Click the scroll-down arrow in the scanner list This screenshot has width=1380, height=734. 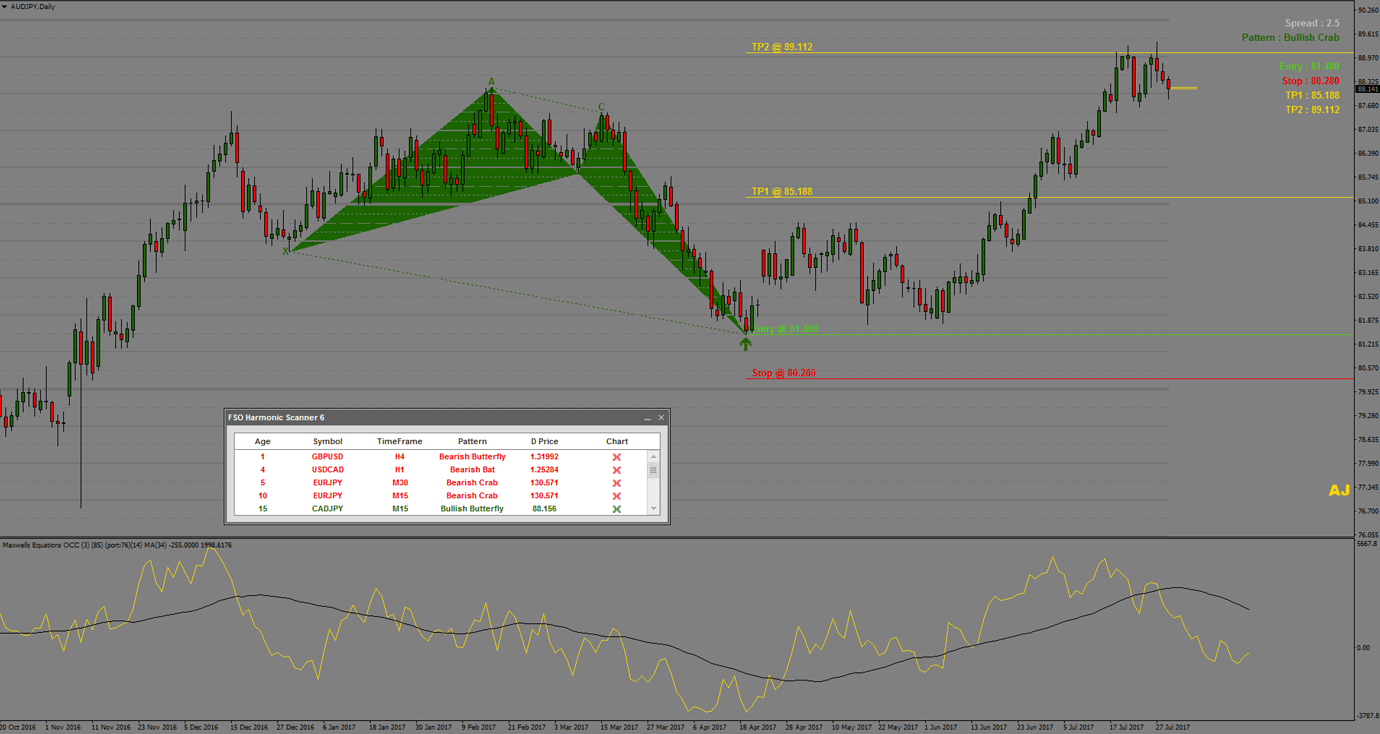tap(653, 508)
